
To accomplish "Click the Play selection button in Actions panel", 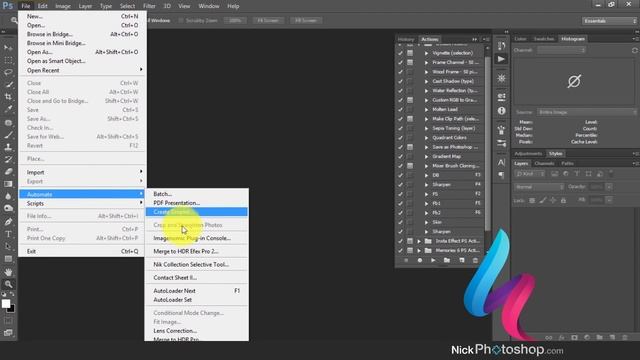I will tap(433, 260).
